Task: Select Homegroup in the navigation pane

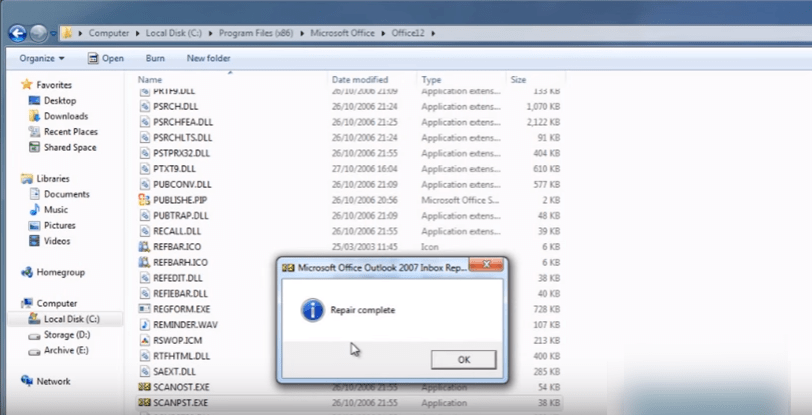Action: tap(53, 272)
